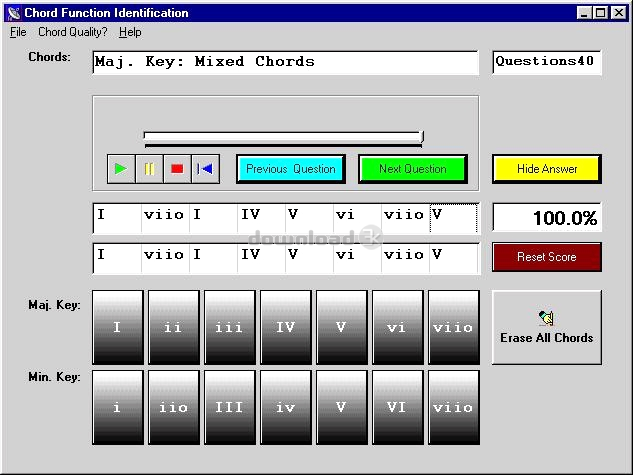Screen dimensions: 633x475
Task: Click the app icon in the title bar
Action: (x=14, y=13)
